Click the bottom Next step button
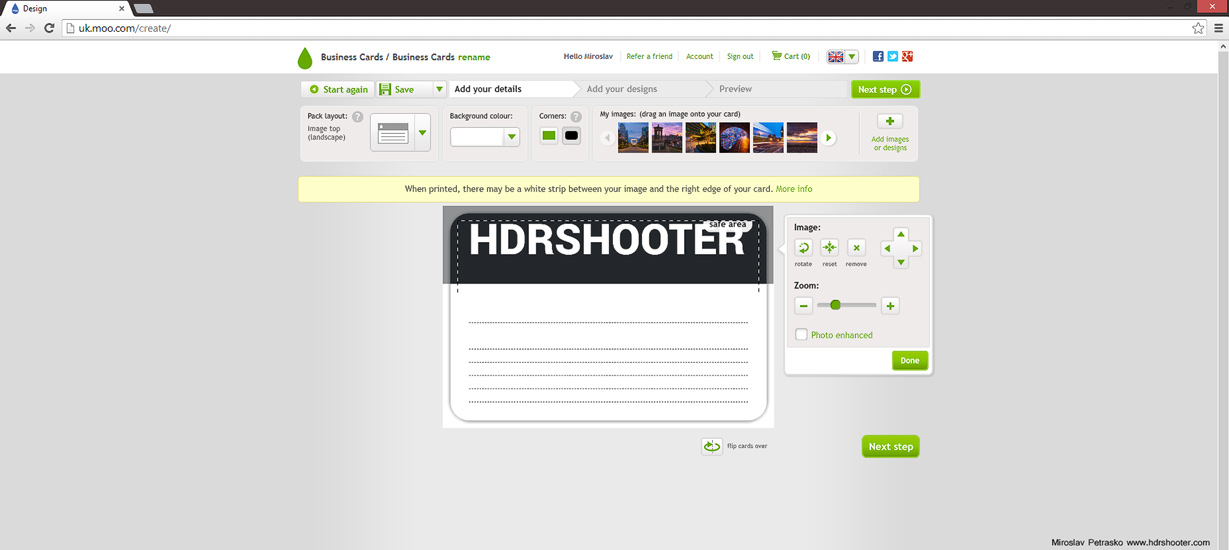This screenshot has height=550, width=1229. click(x=890, y=446)
